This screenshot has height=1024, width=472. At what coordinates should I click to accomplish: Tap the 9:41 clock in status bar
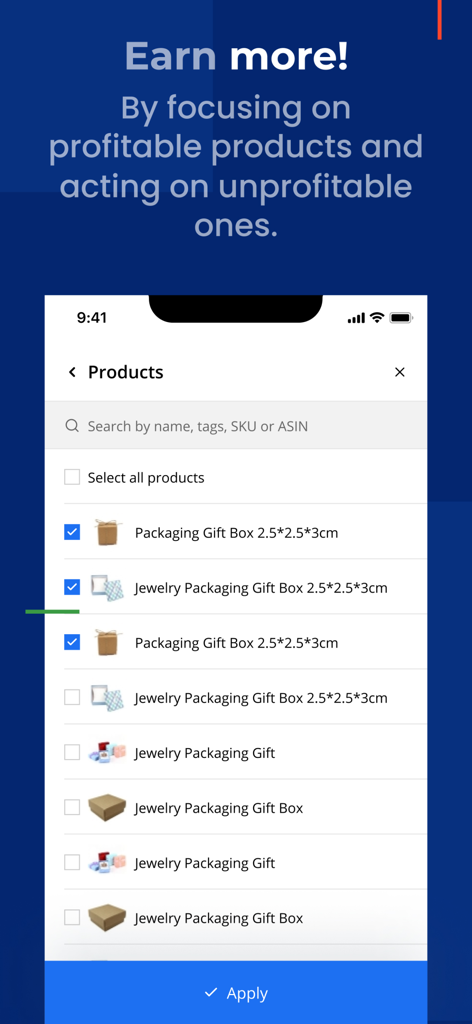coord(91,318)
